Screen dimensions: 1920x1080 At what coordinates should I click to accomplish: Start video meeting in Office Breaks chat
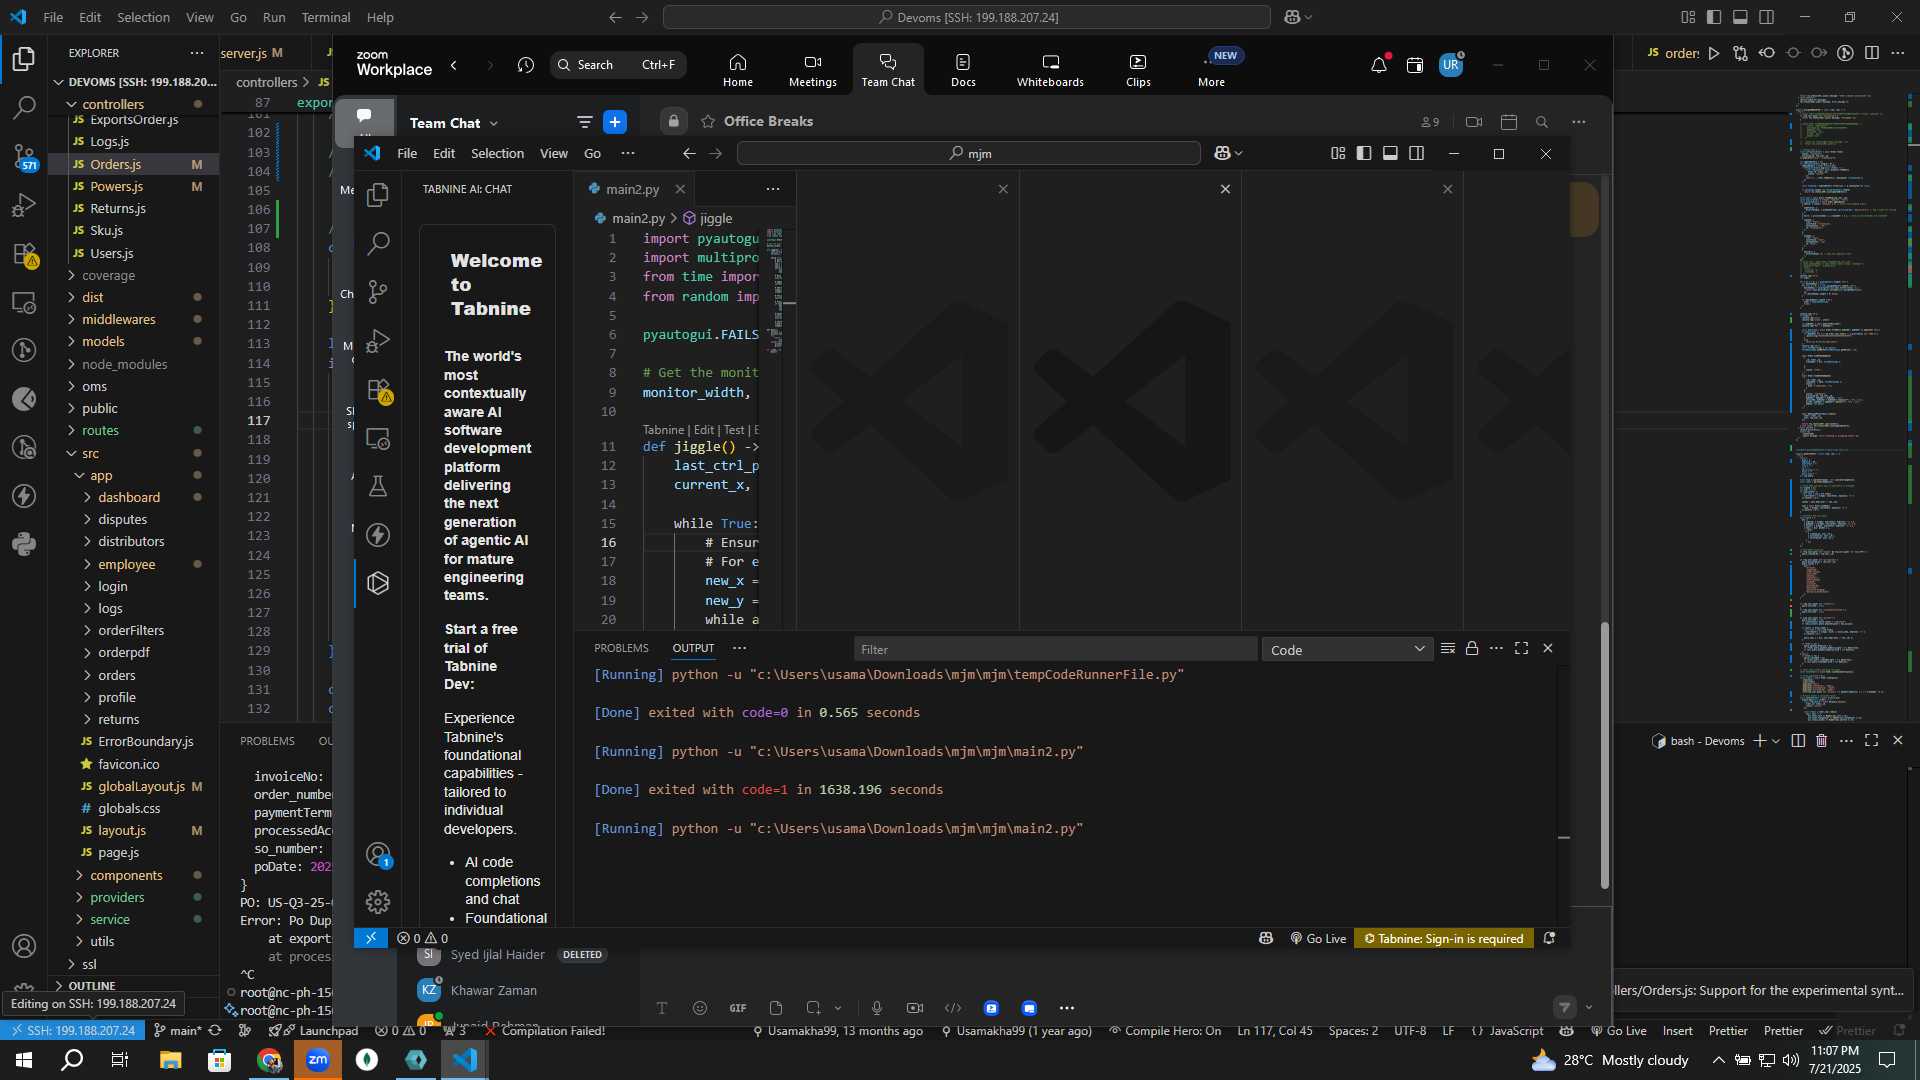[x=1474, y=122]
